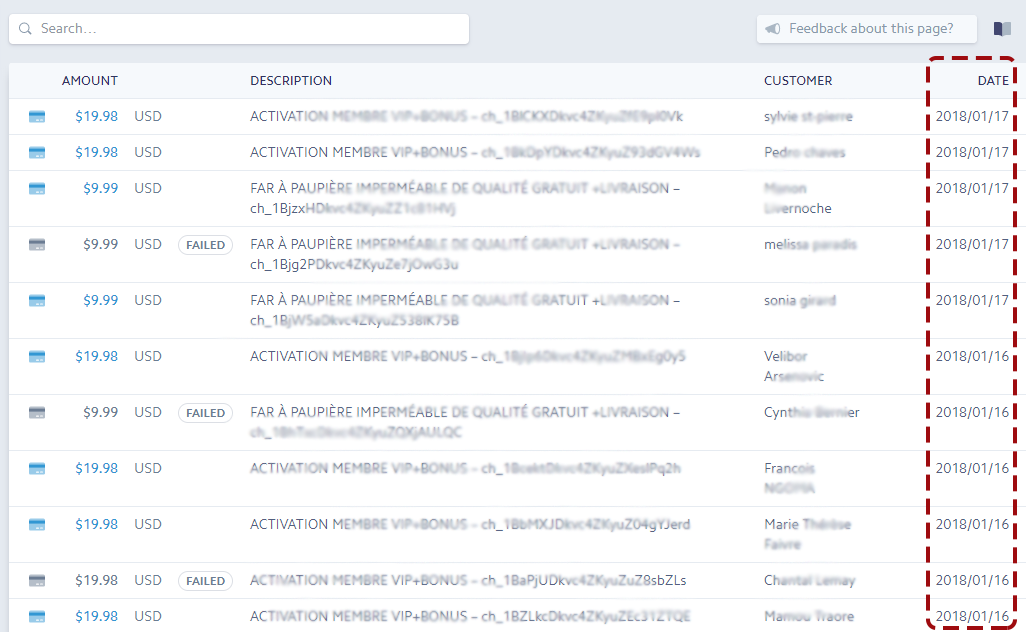The image size is (1026, 632).
Task: Open the documentation book icon
Action: 1002,29
